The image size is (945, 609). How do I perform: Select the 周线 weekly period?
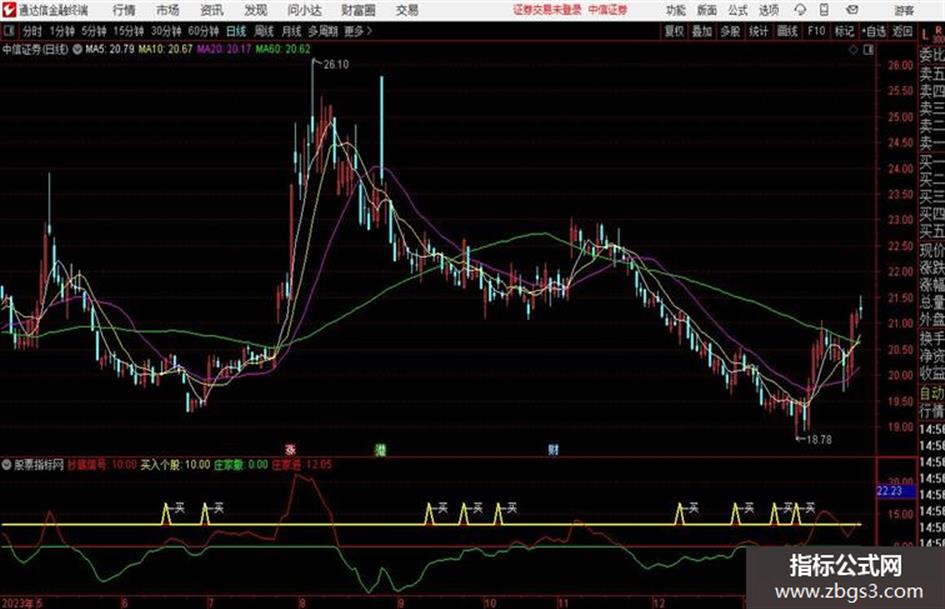pos(264,31)
